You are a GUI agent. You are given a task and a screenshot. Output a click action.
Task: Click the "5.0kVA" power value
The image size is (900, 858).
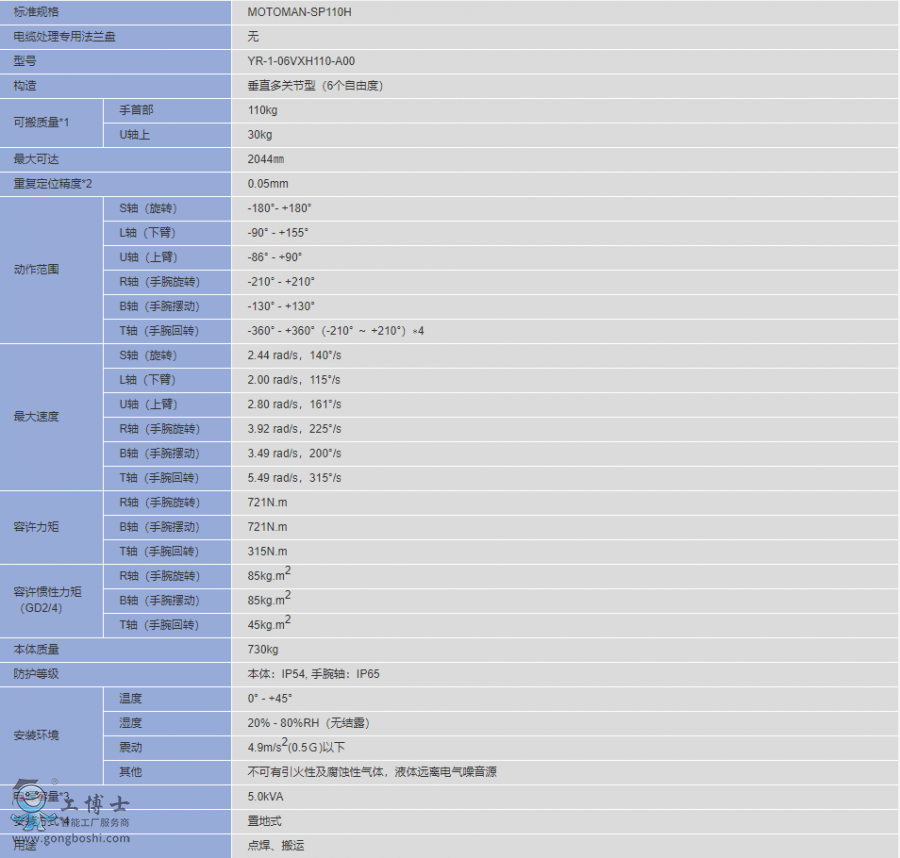(265, 797)
